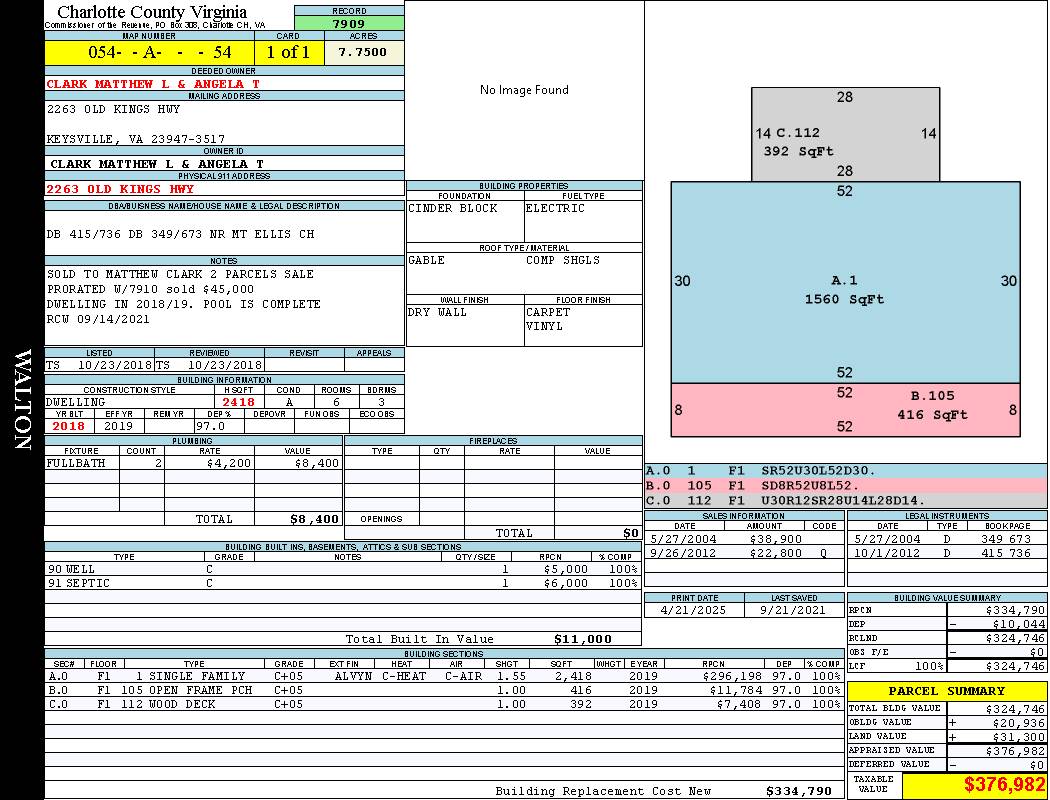Click the plumbing rate $4,200
The height and width of the screenshot is (800, 1050).
tap(229, 463)
